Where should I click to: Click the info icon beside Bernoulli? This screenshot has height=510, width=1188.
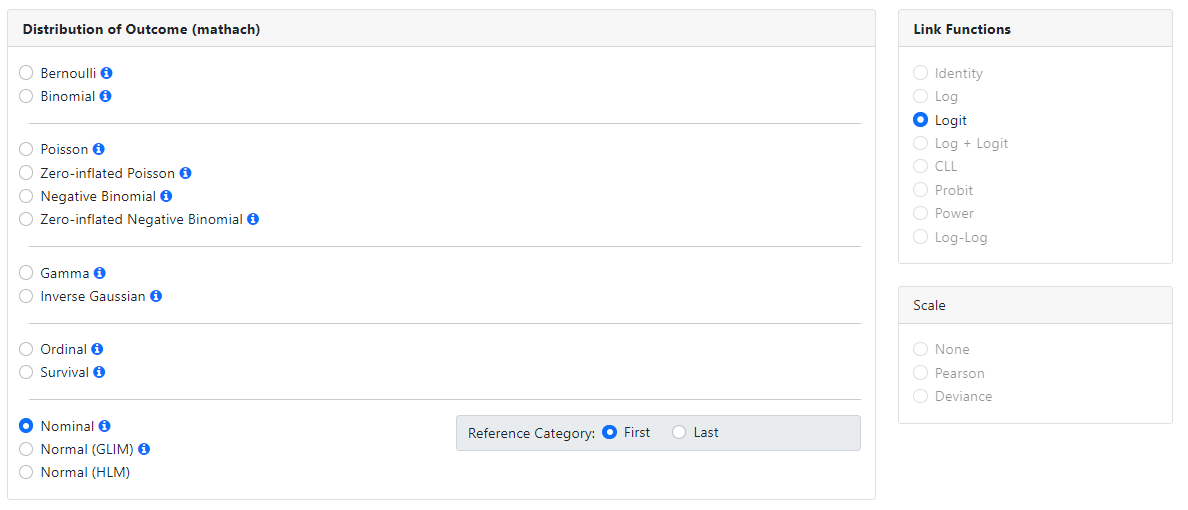[x=107, y=73]
